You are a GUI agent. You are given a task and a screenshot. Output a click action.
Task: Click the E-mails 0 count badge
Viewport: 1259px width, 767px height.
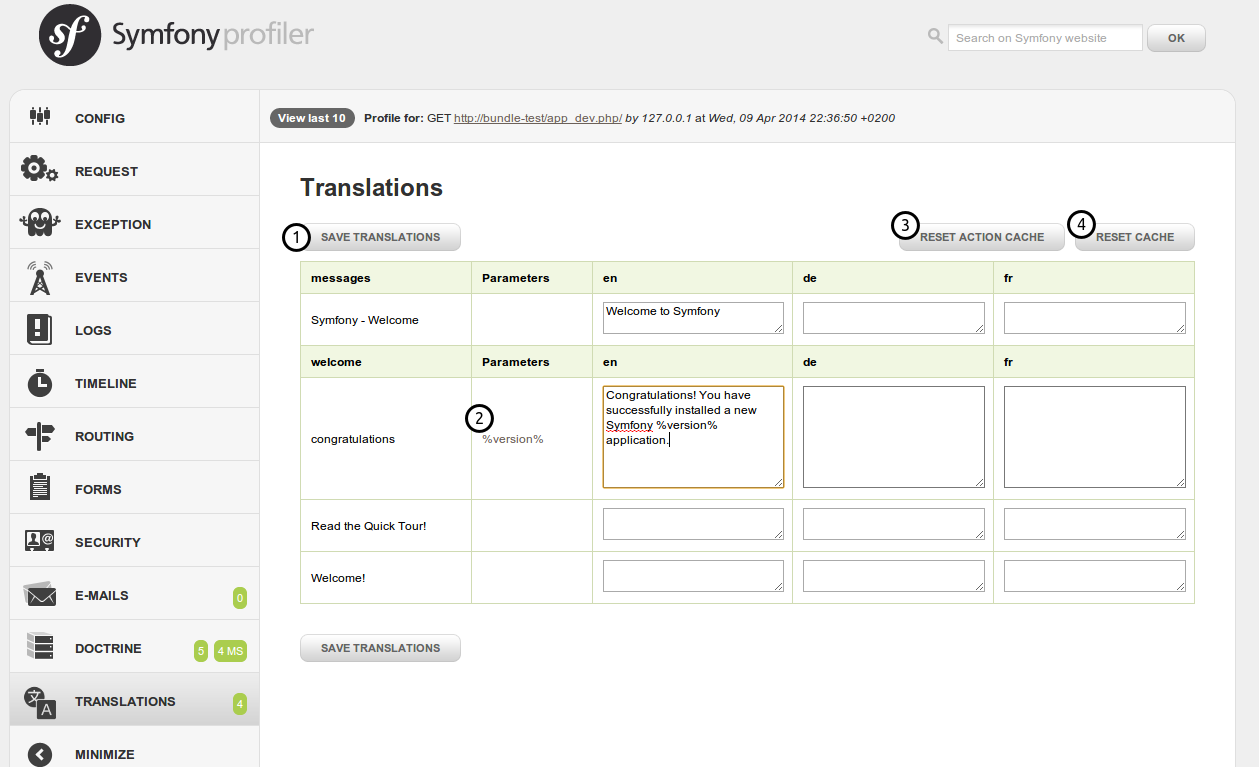click(x=240, y=598)
